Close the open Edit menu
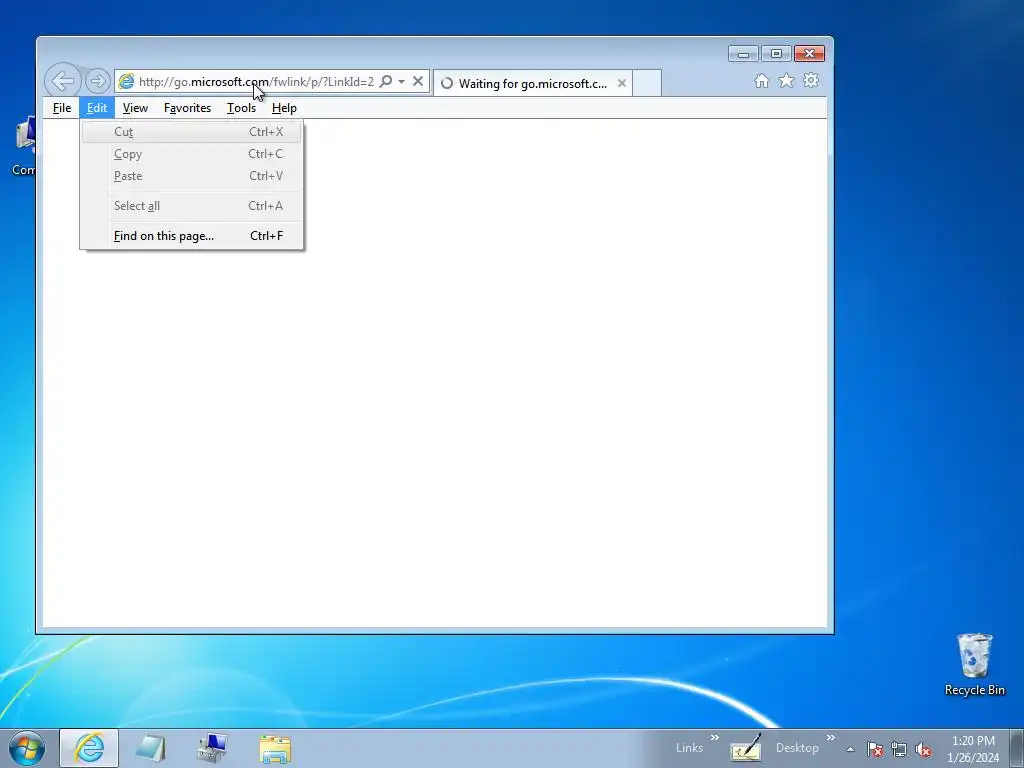Screen dimensions: 1024x768 [97, 108]
